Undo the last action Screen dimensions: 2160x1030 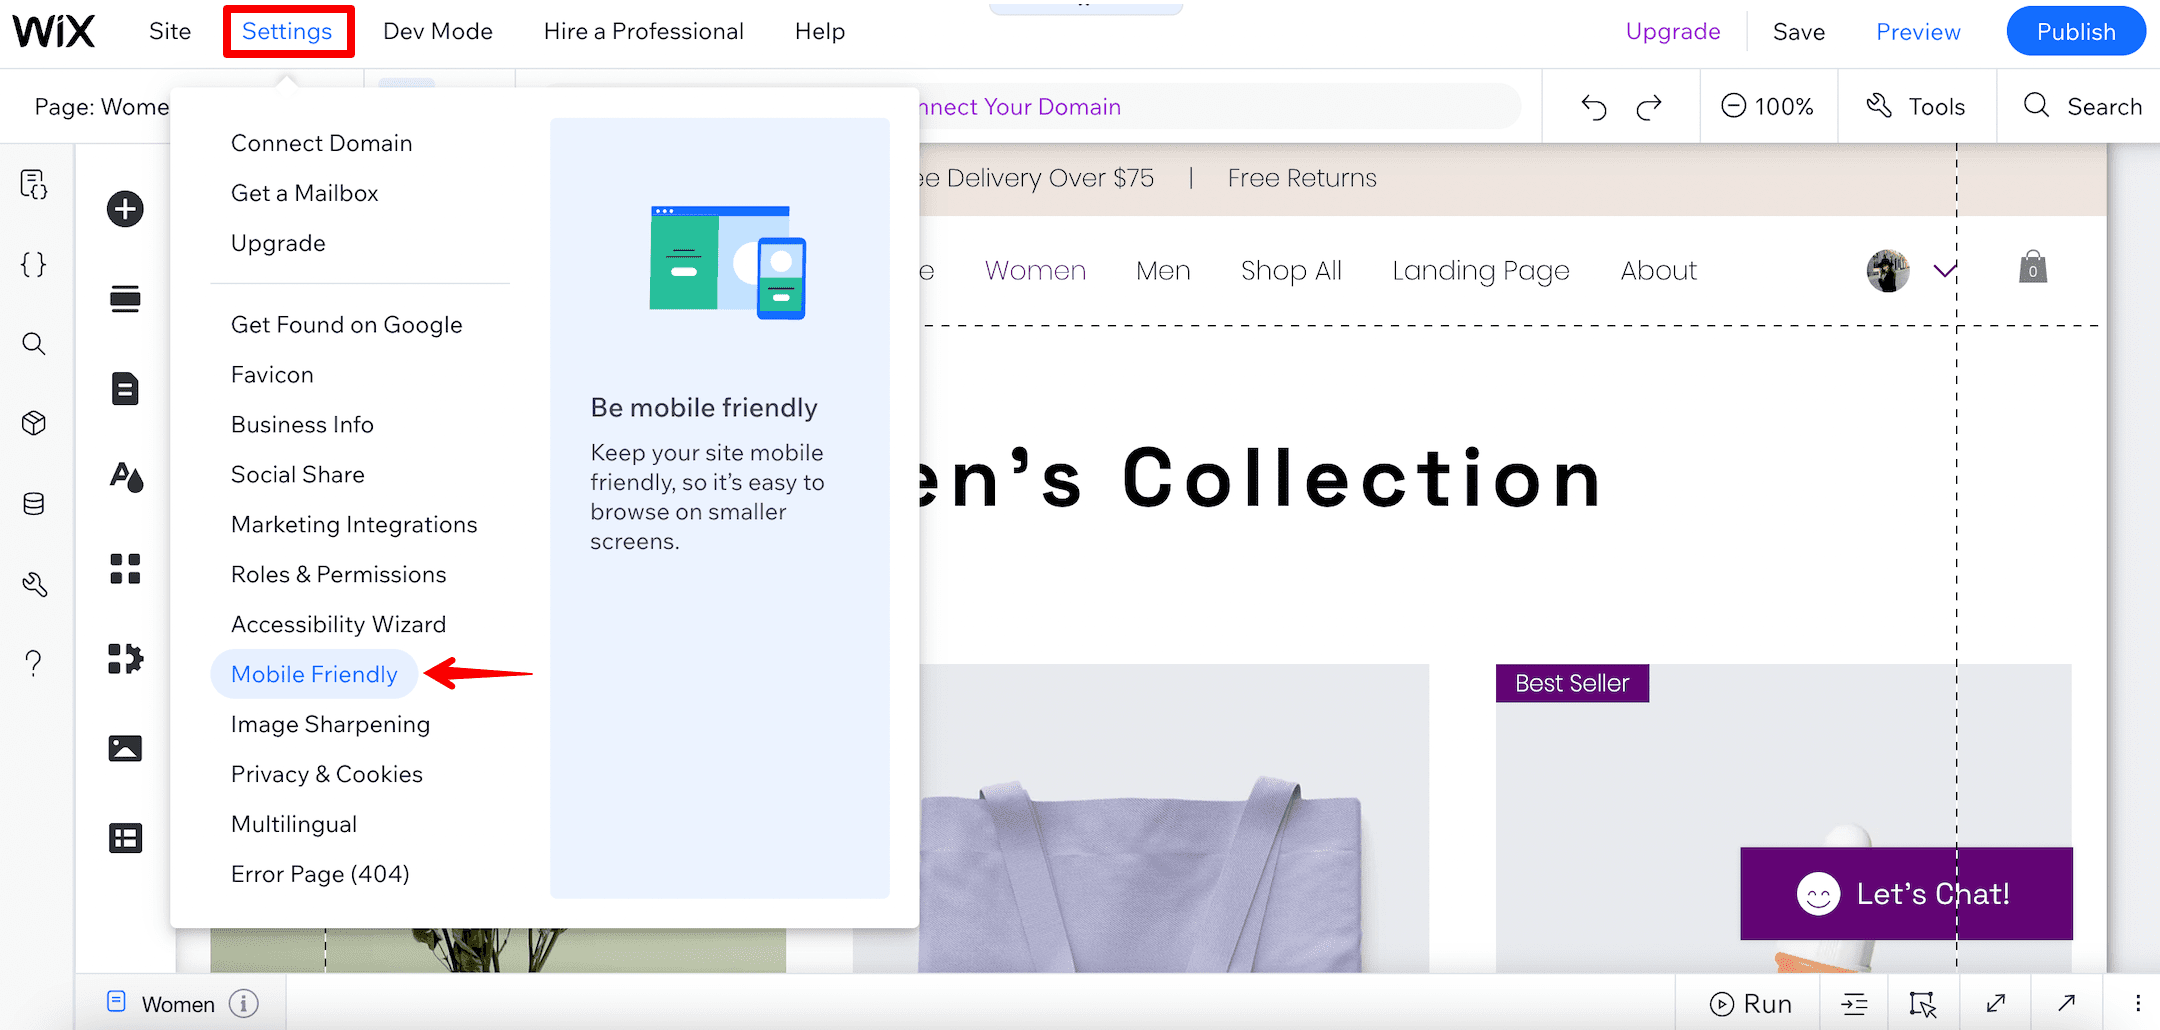coord(1594,106)
